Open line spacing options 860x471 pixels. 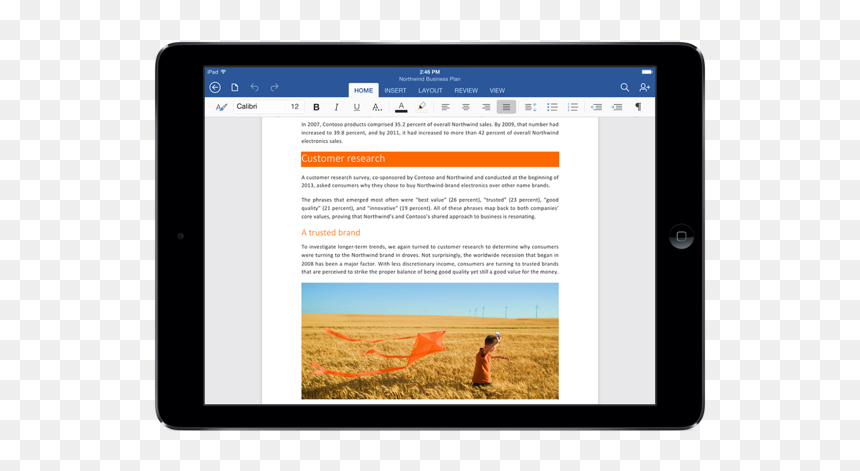[530, 107]
